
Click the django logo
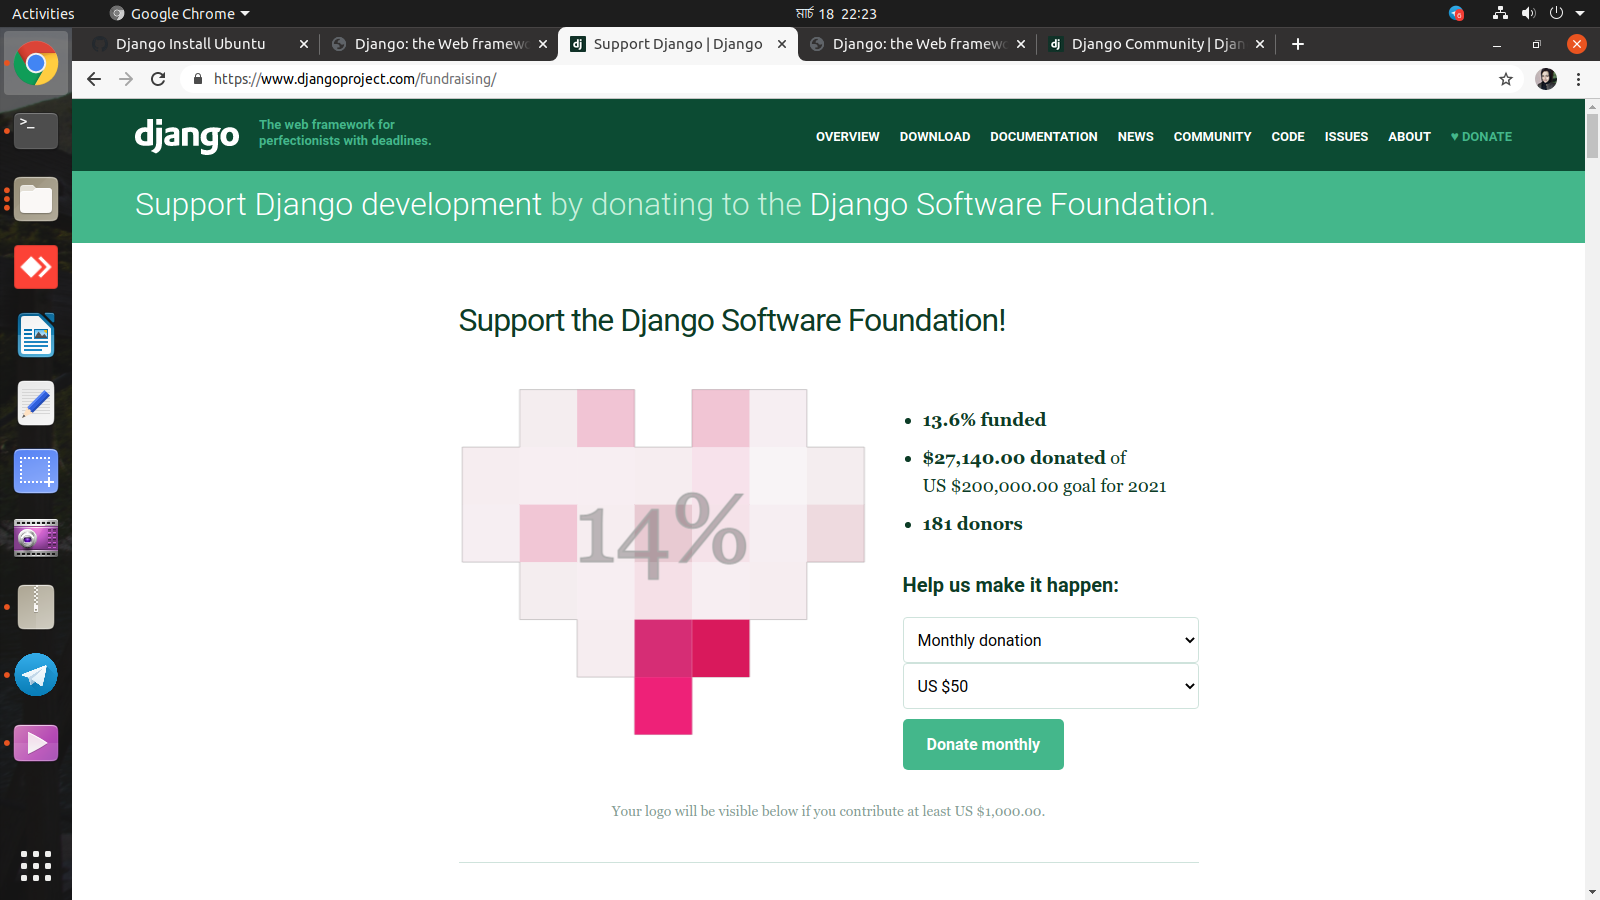coord(187,135)
